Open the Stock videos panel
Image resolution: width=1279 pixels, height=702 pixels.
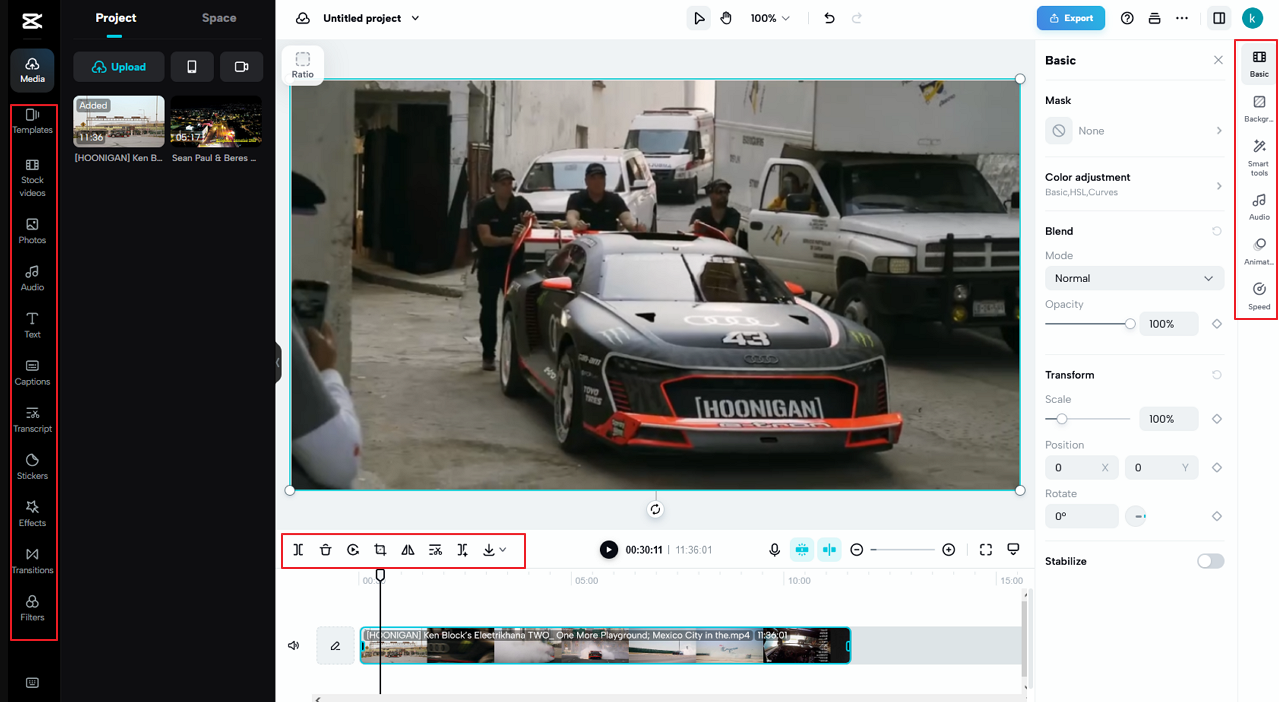pyautogui.click(x=32, y=177)
